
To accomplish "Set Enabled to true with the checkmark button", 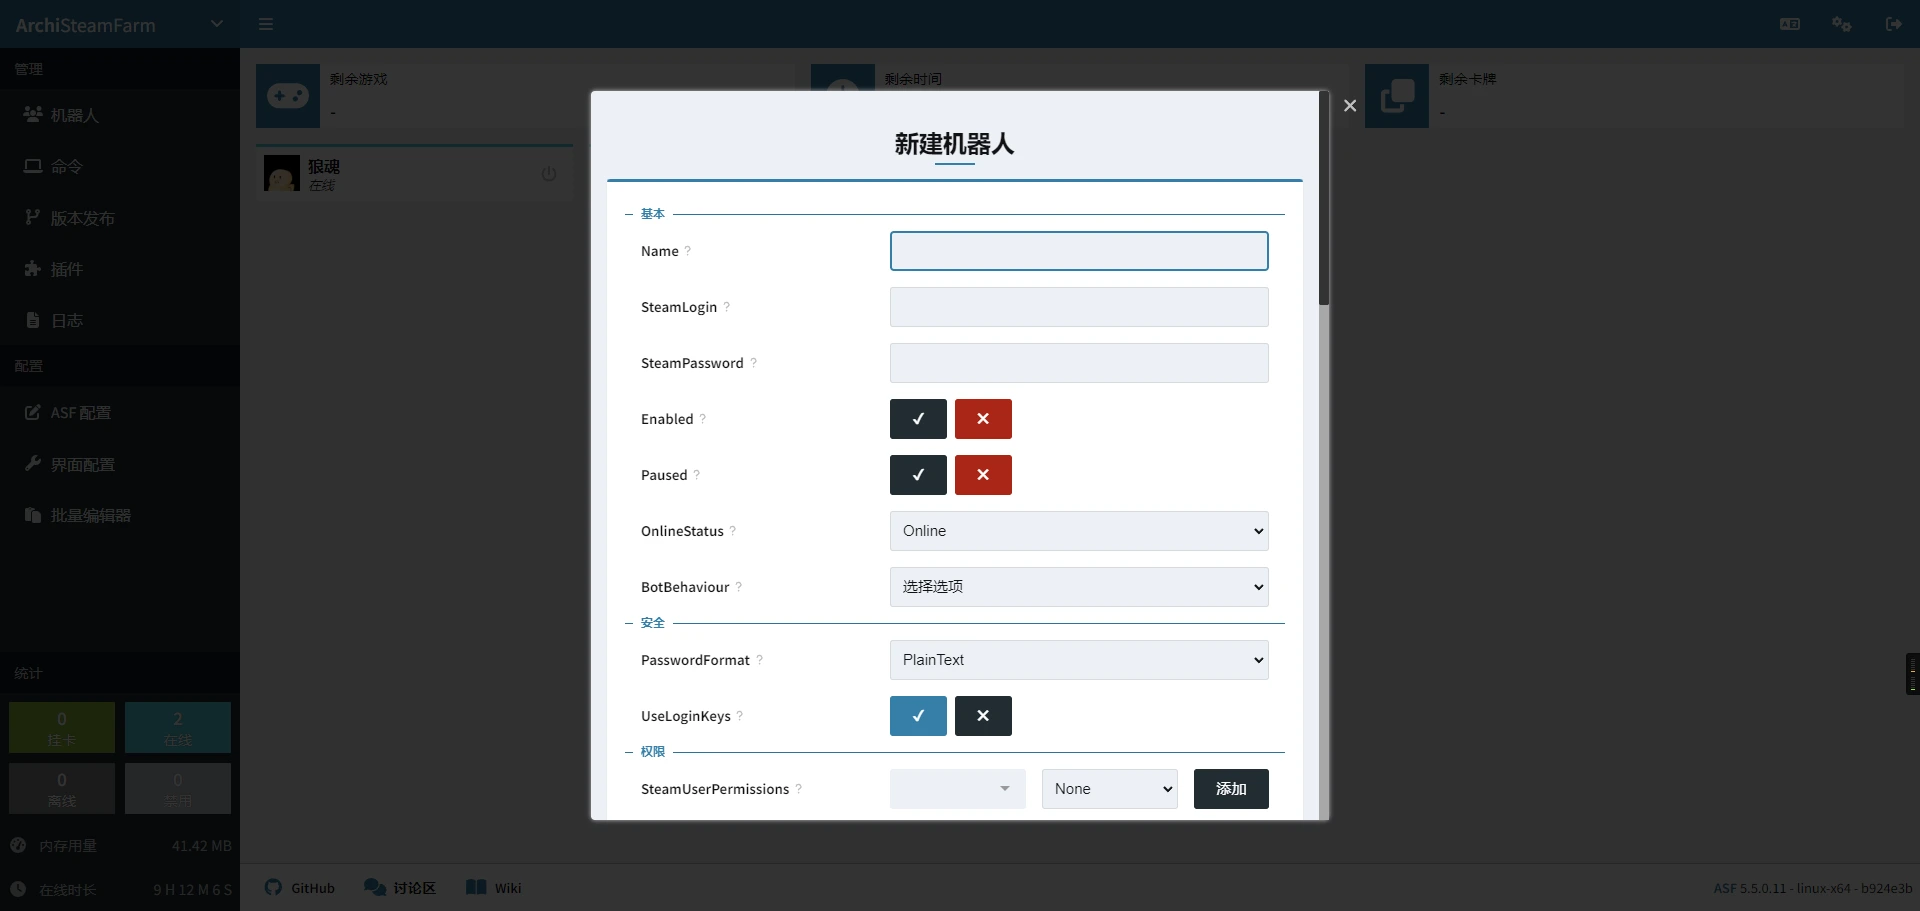I will (x=918, y=419).
